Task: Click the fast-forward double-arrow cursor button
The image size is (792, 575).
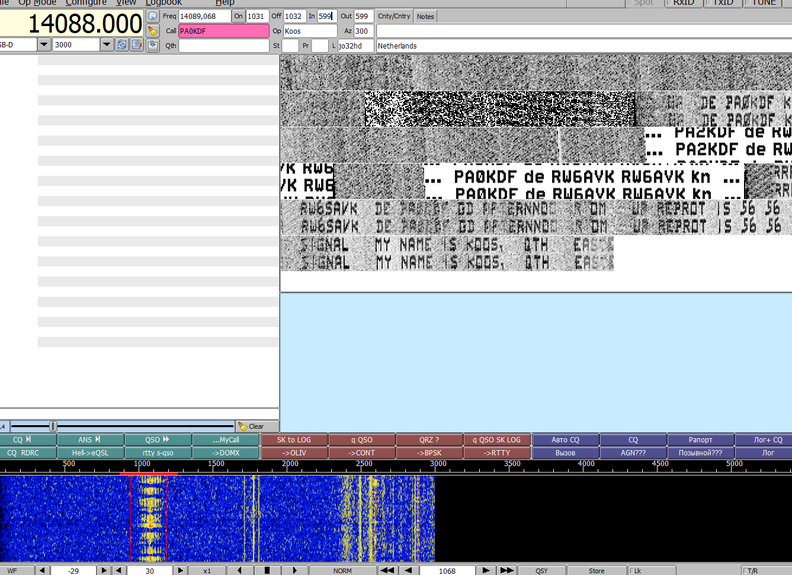Action: [507, 570]
